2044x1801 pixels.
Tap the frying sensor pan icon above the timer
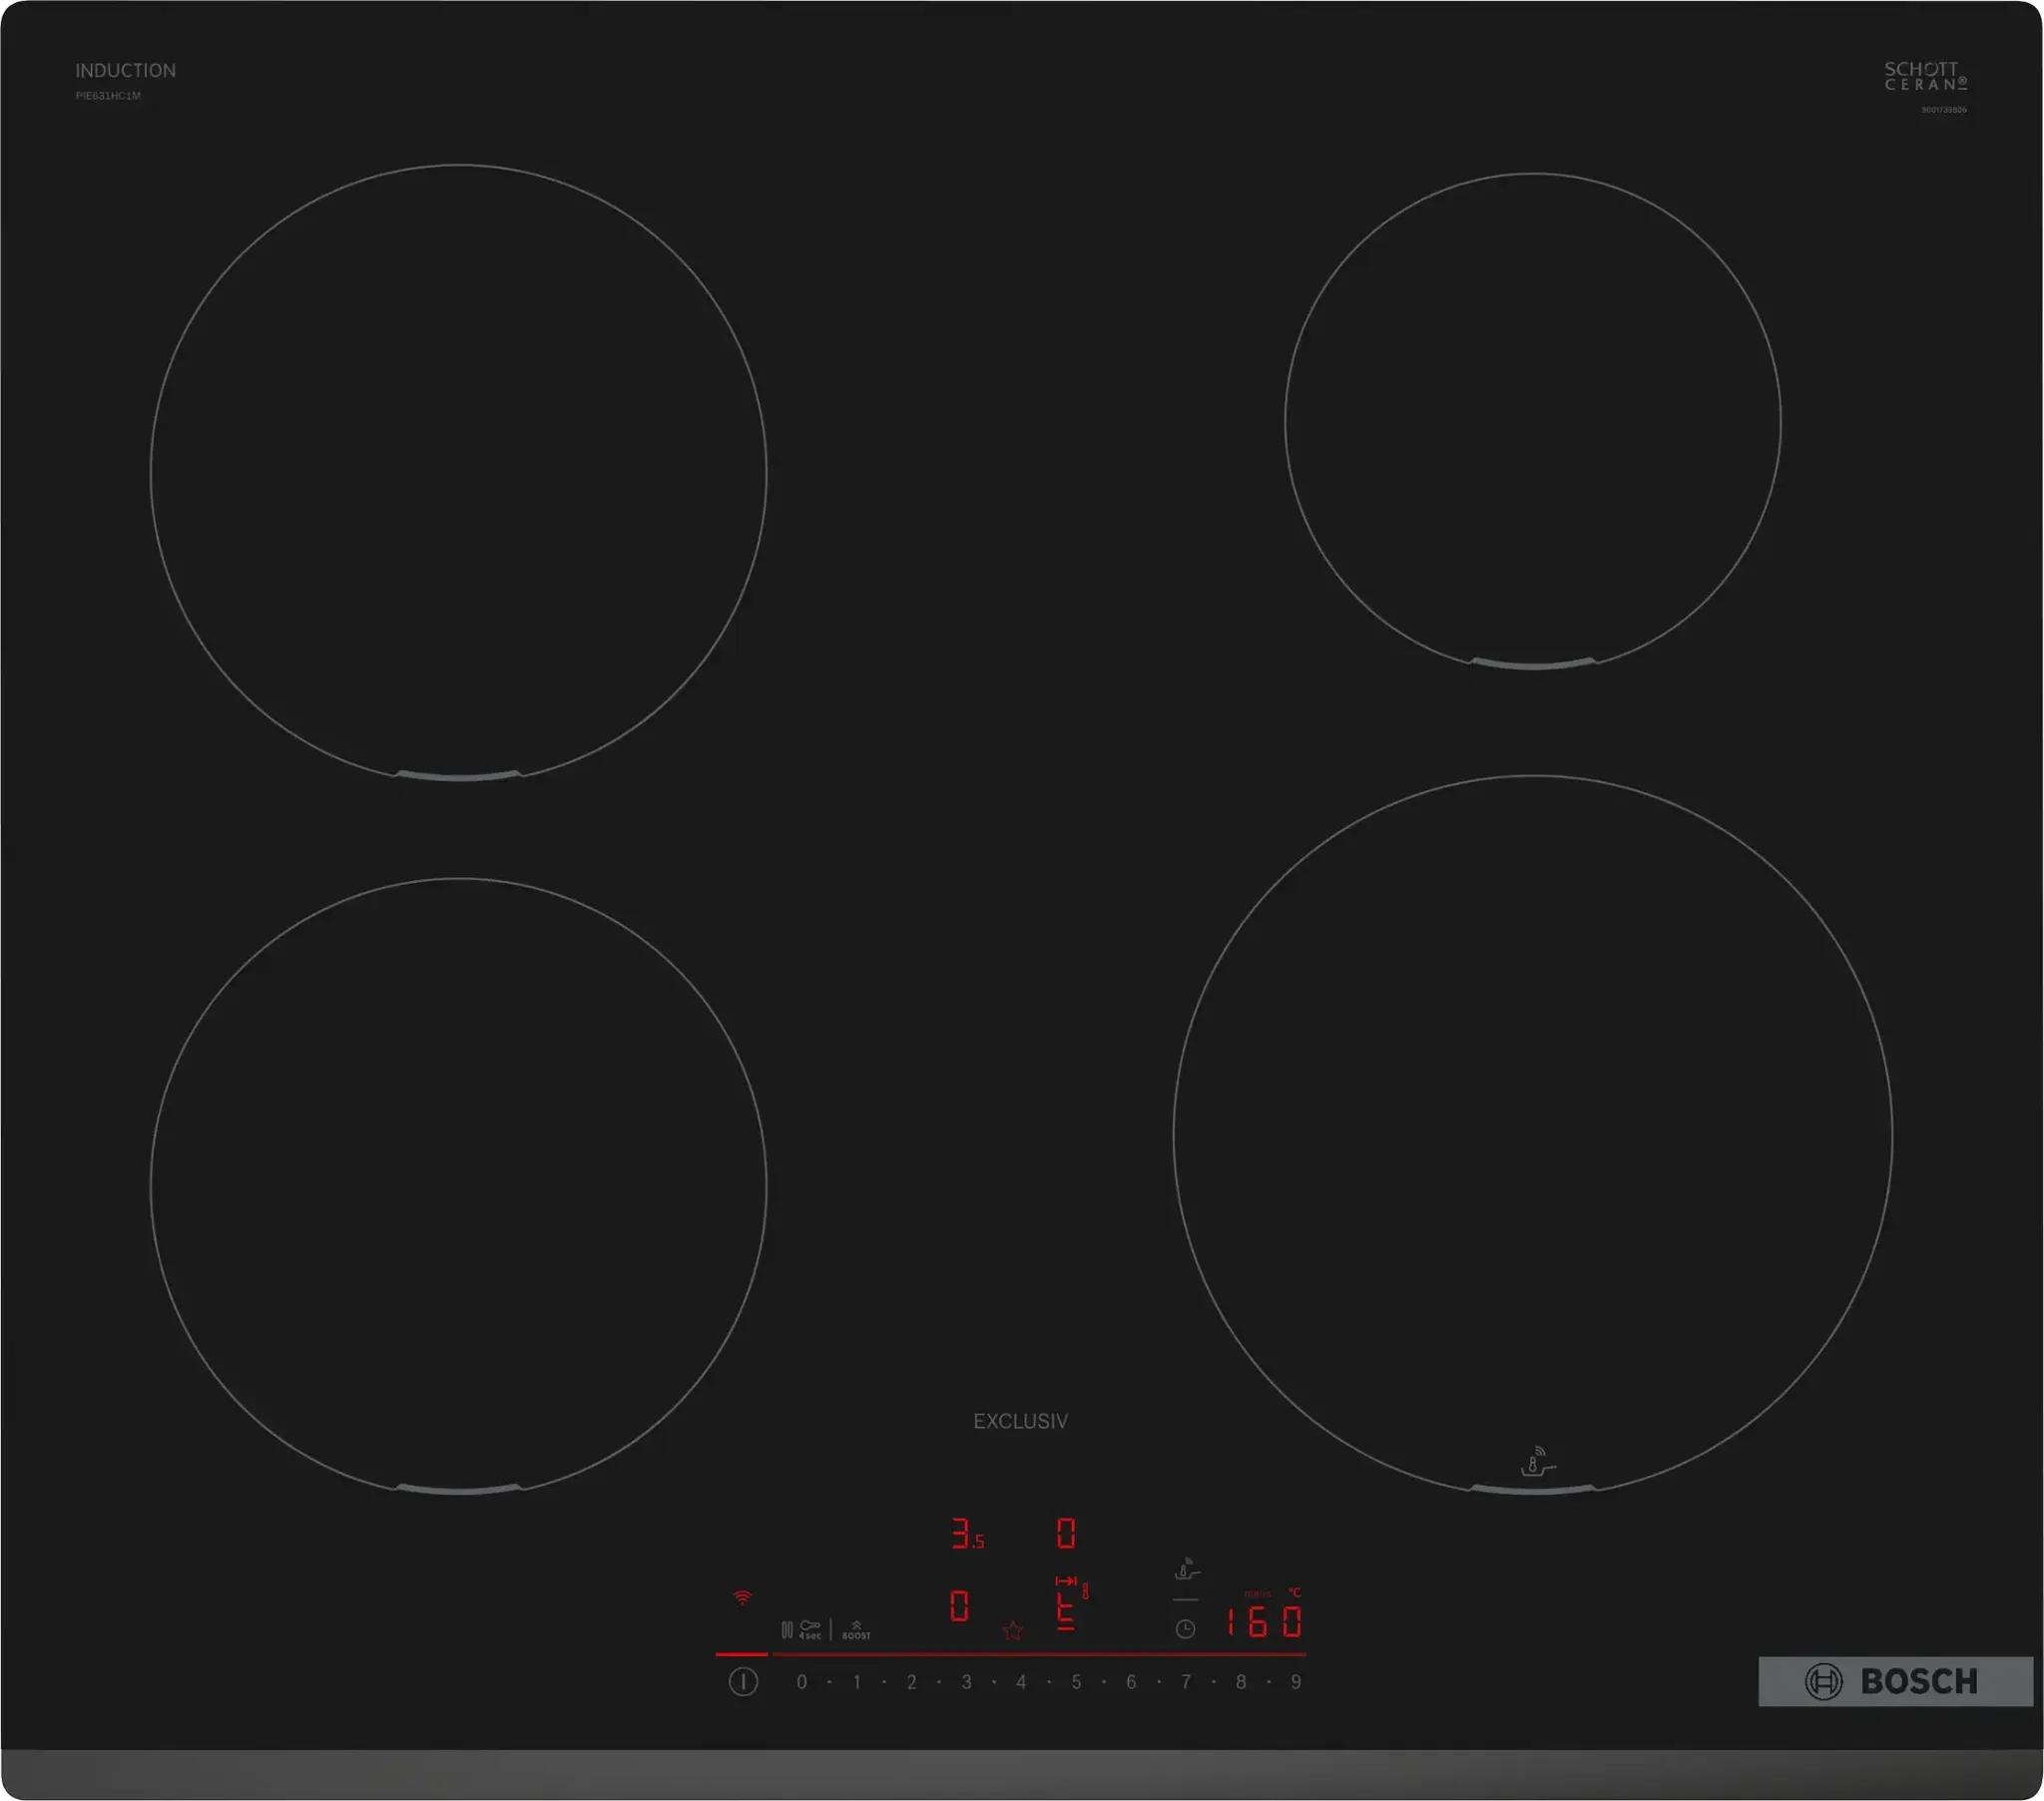coord(1186,1569)
